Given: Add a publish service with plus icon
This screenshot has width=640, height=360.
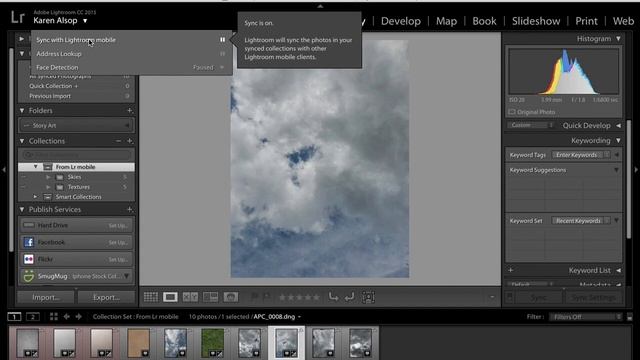Looking at the screenshot, I should [129, 209].
